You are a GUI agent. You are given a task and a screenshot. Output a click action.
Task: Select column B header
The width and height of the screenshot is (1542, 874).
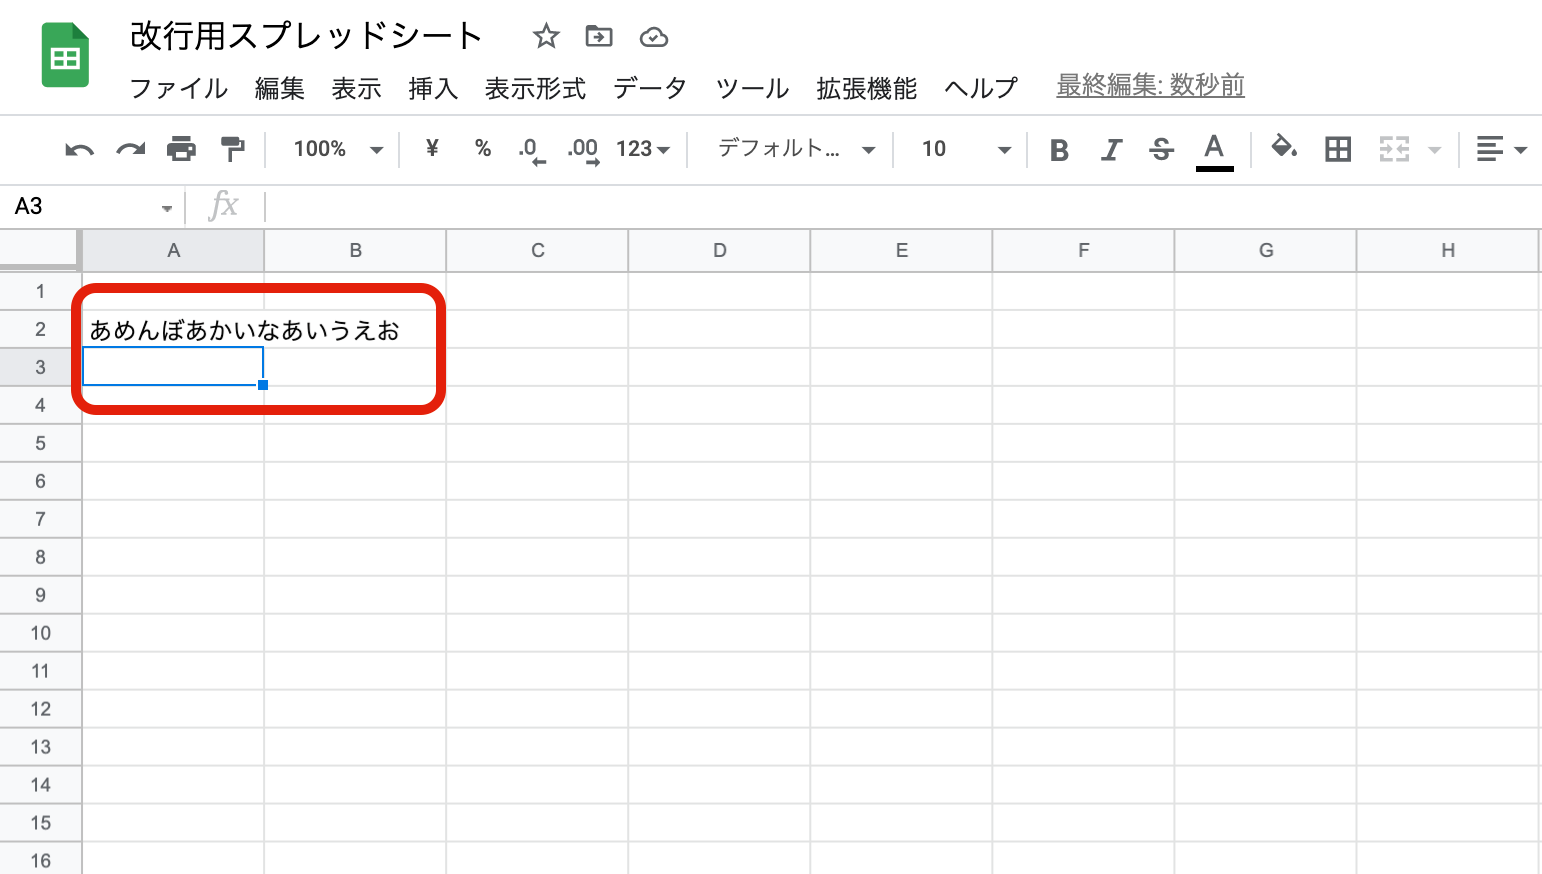coord(355,250)
